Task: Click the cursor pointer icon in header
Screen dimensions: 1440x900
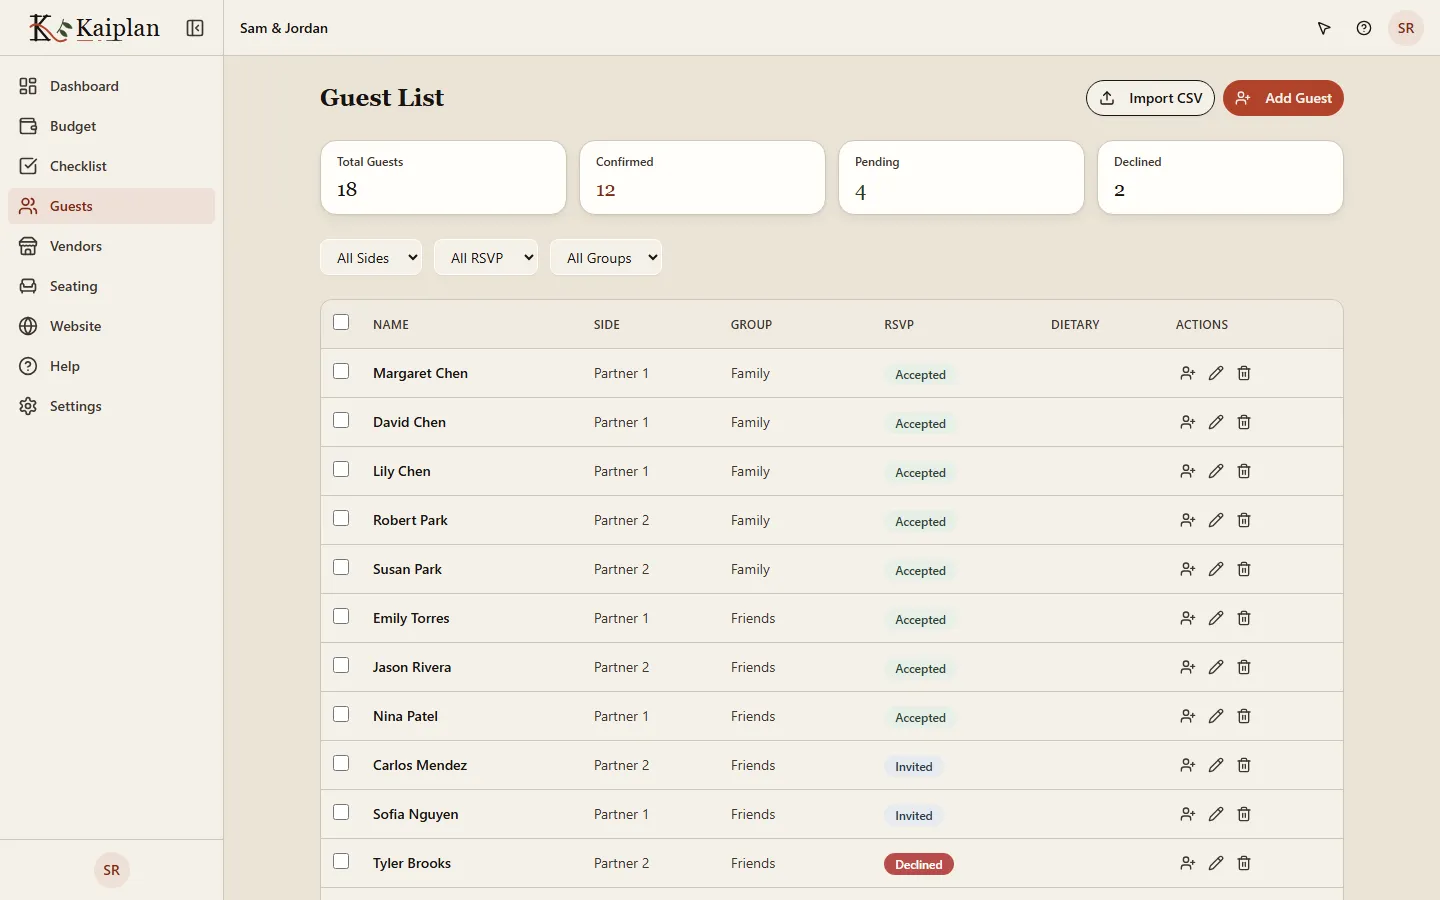Action: coord(1324,28)
